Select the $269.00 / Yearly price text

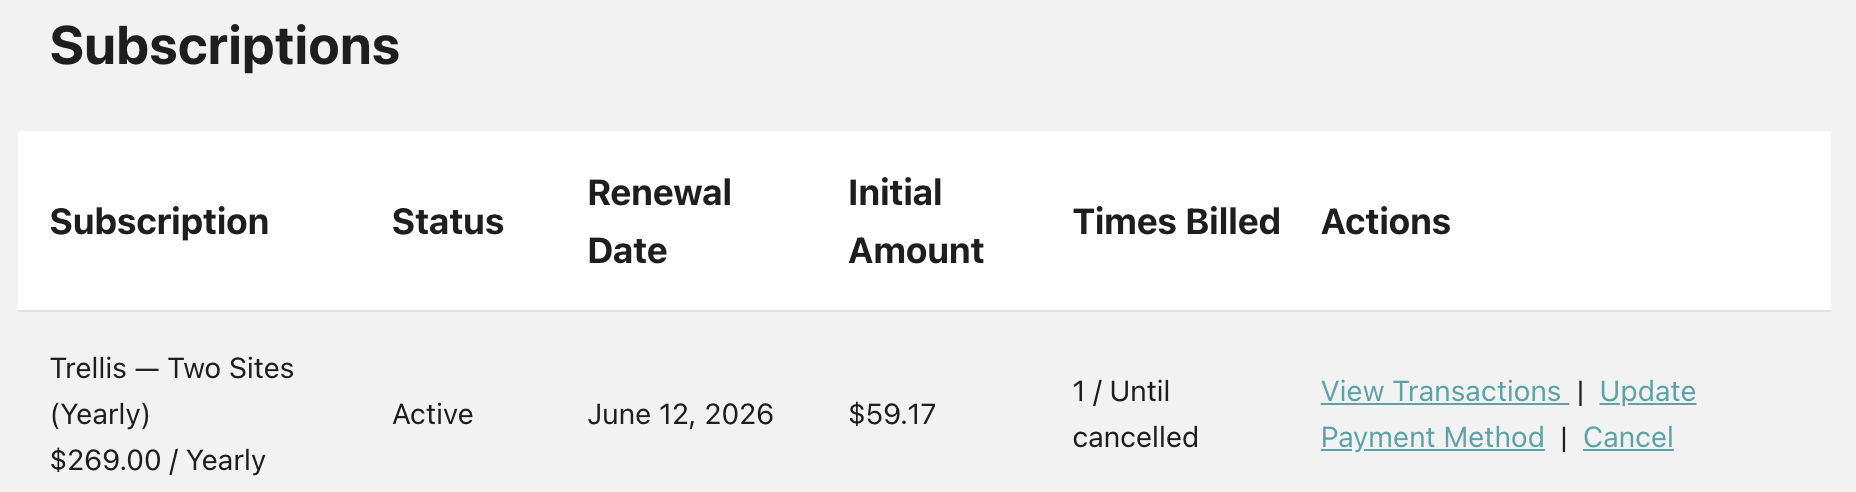point(157,460)
